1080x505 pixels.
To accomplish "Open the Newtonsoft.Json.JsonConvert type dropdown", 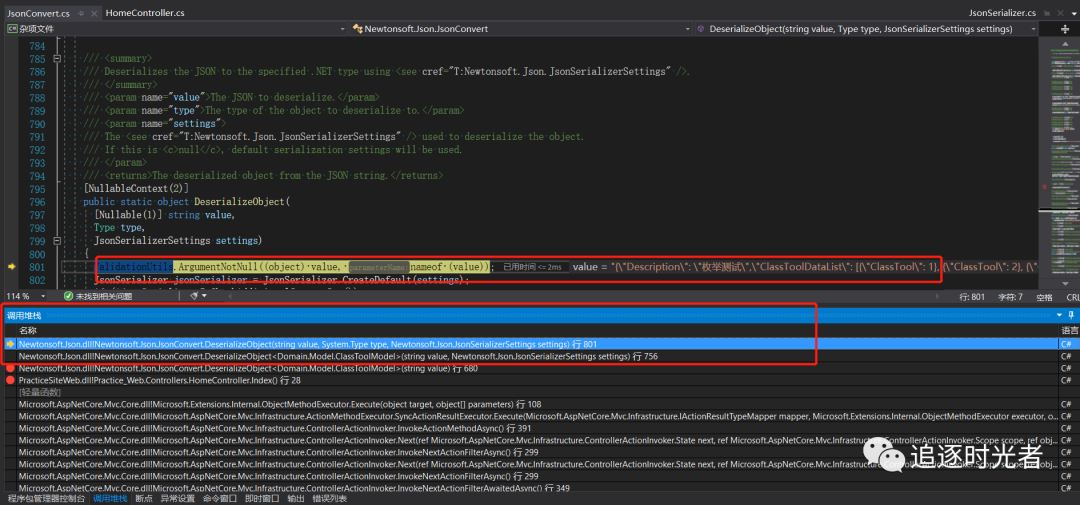I will click(x=521, y=29).
